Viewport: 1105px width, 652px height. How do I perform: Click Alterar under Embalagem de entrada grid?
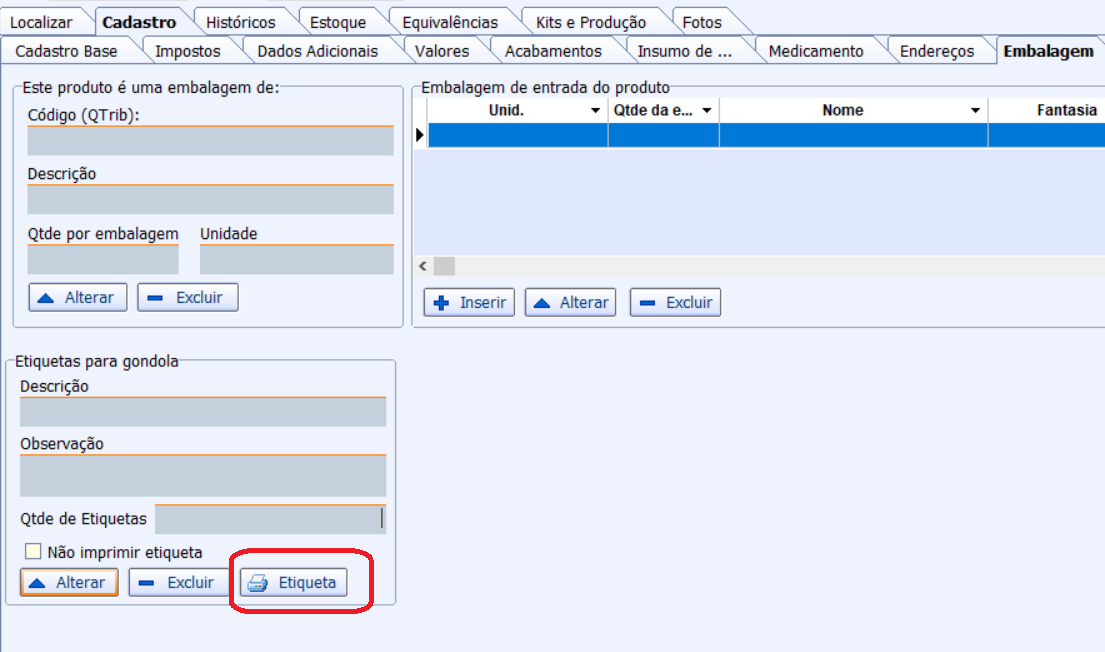point(571,302)
